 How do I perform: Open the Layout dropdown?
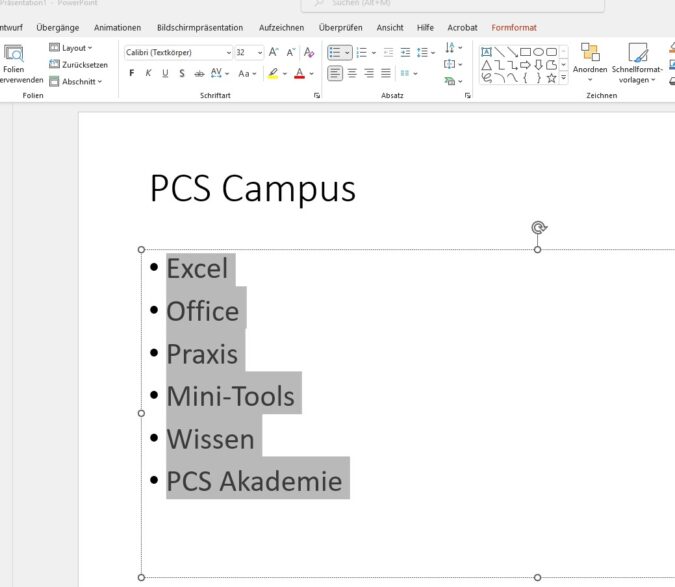coord(71,48)
